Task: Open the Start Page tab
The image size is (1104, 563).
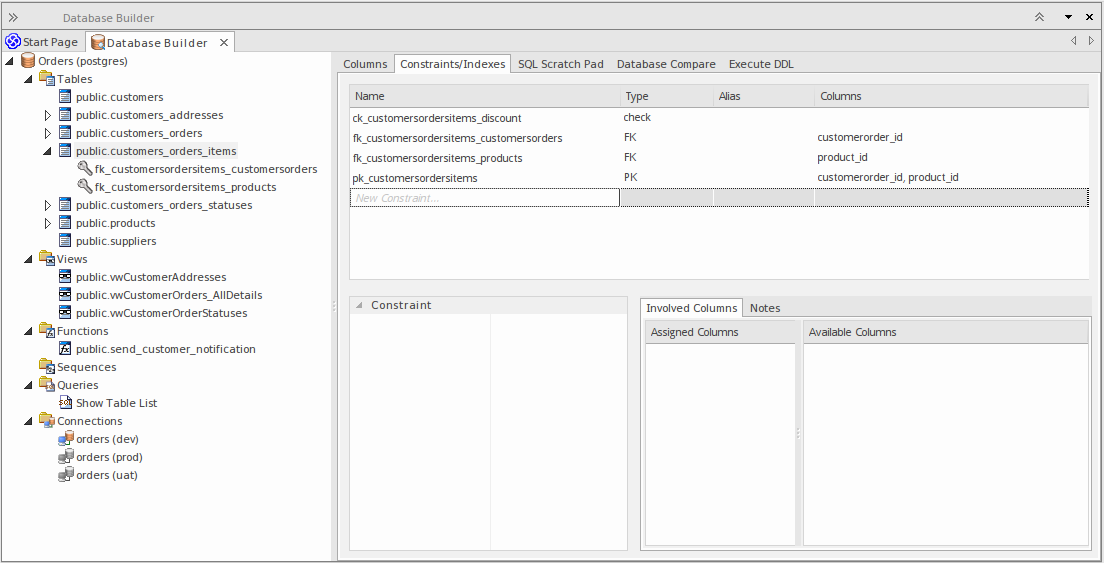Action: [42, 42]
